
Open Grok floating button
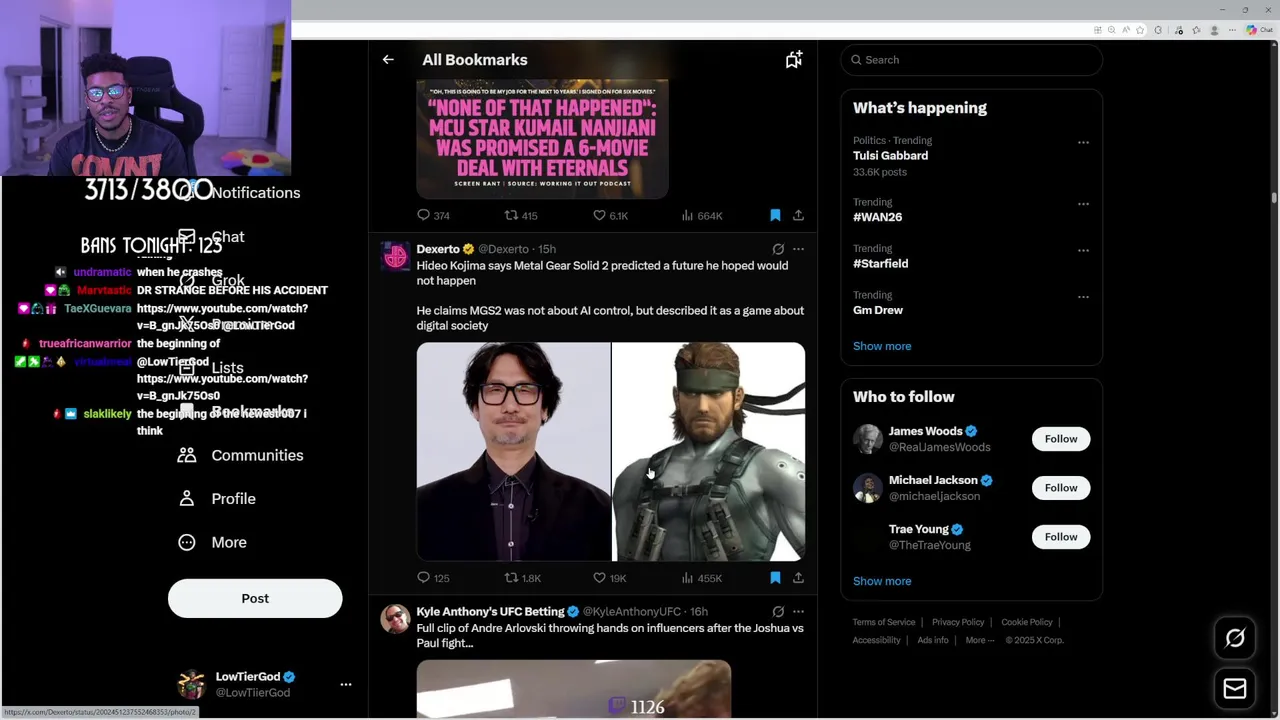[x=1235, y=638]
